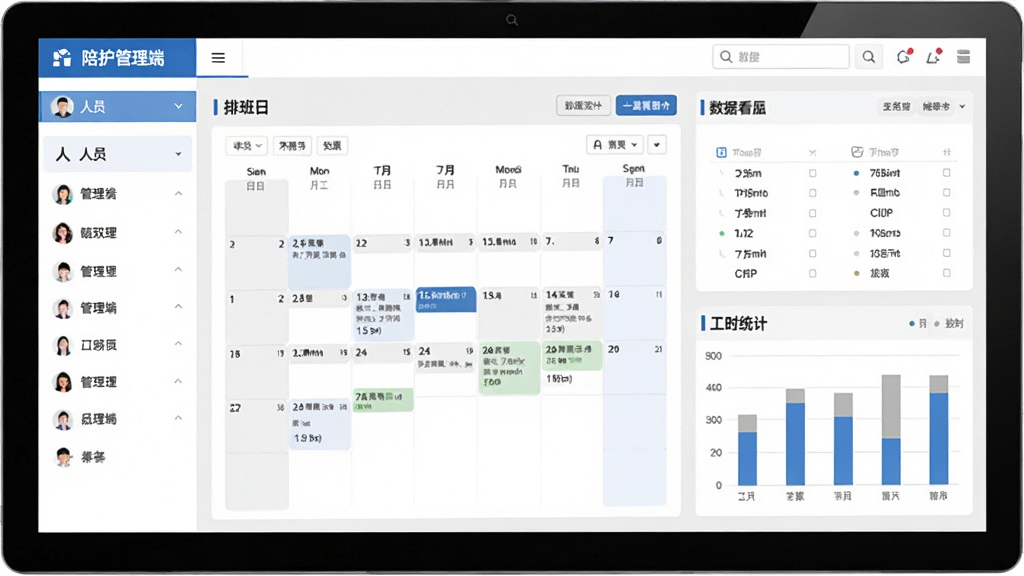Click the stacked-lines icon at the top-right corner
The height and width of the screenshot is (576, 1024).
963,57
